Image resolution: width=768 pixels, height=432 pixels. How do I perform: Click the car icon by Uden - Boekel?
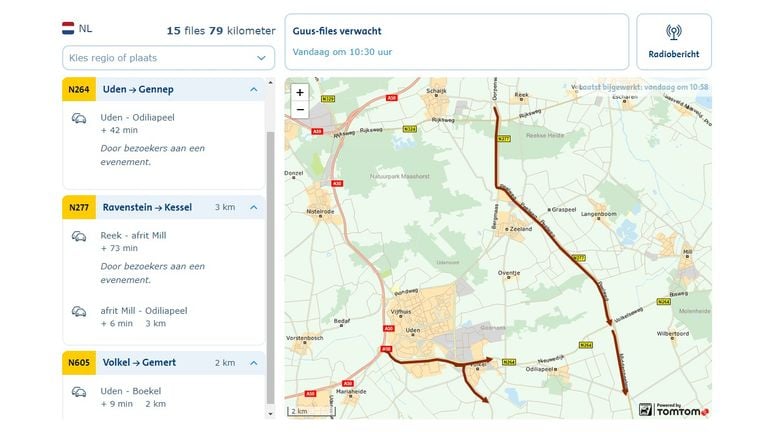(78, 391)
